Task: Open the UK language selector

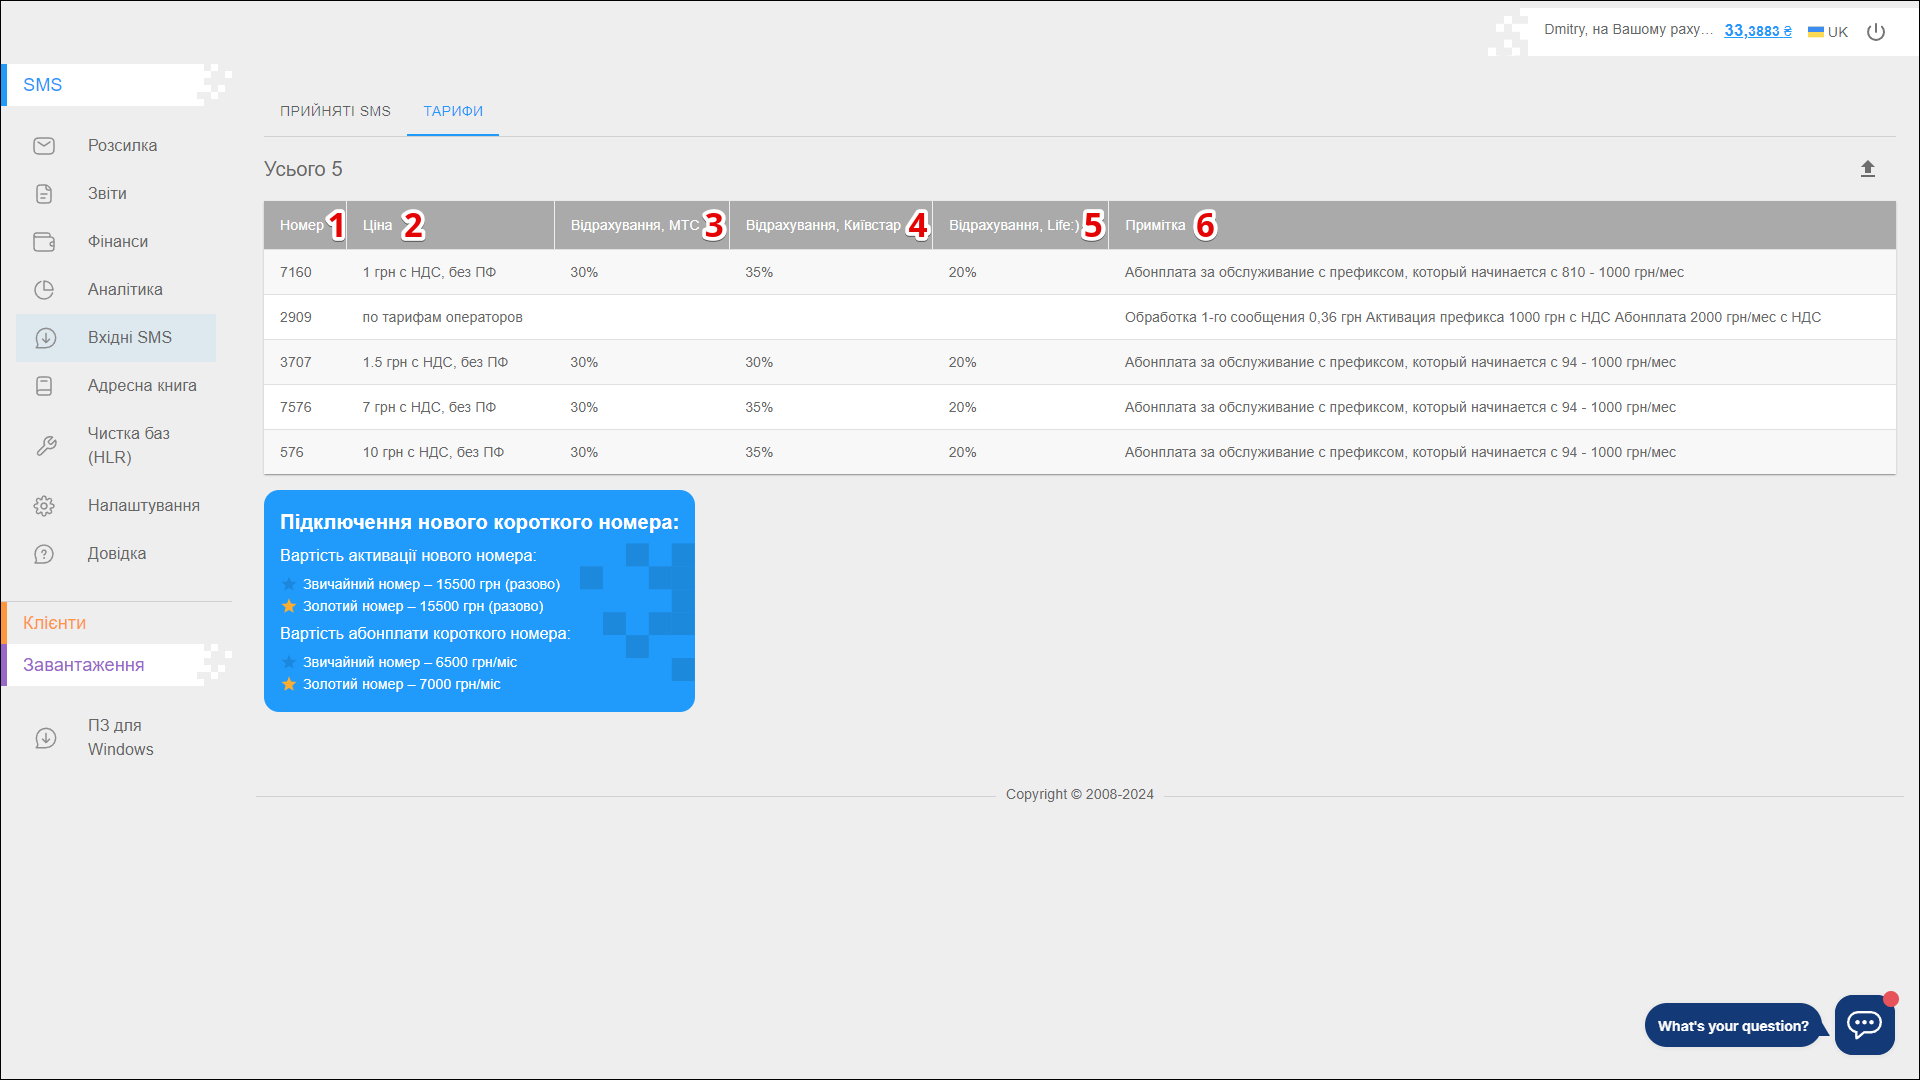Action: pos(1828,32)
